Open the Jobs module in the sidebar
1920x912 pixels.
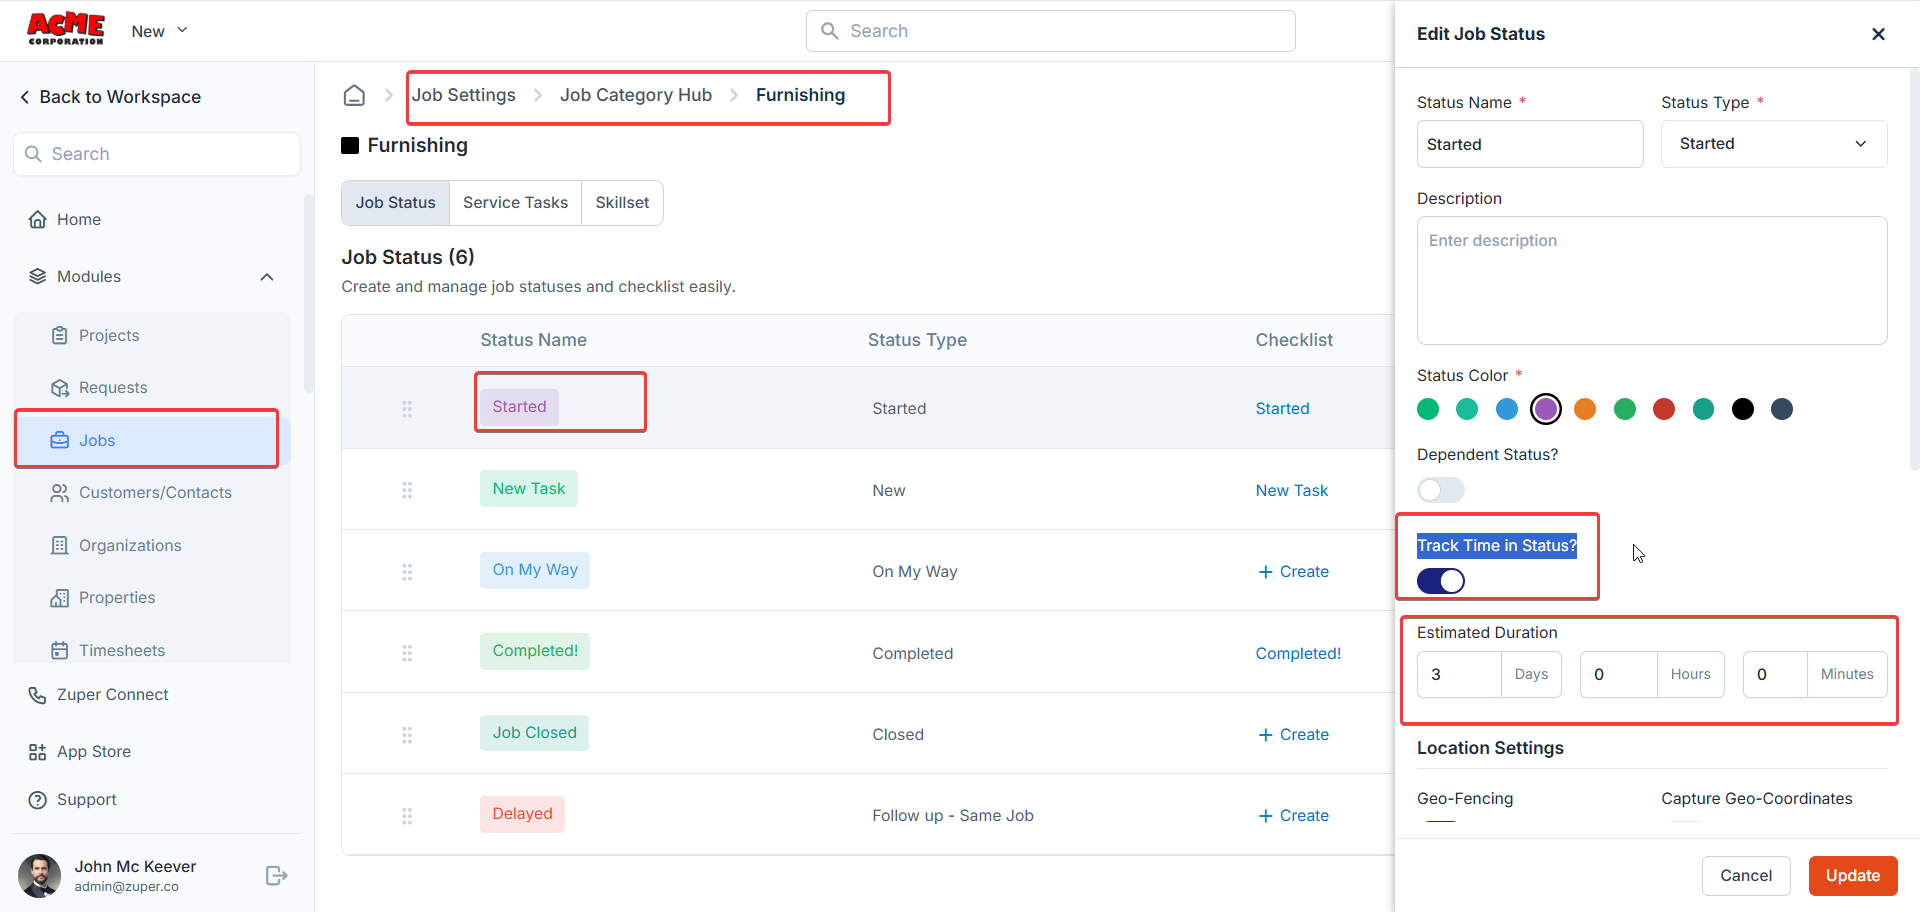(x=152, y=440)
